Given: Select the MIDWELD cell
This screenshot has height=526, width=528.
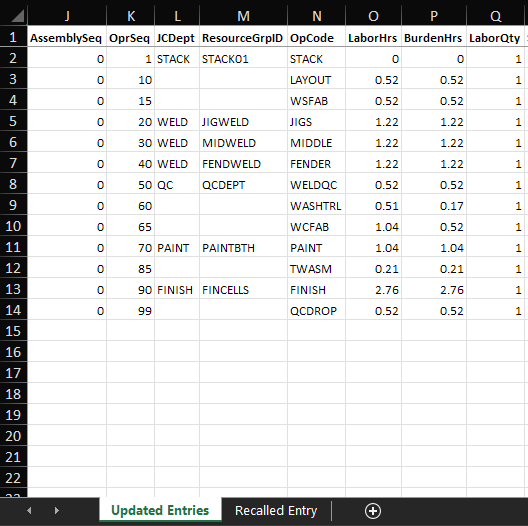Looking at the screenshot, I should [243, 142].
